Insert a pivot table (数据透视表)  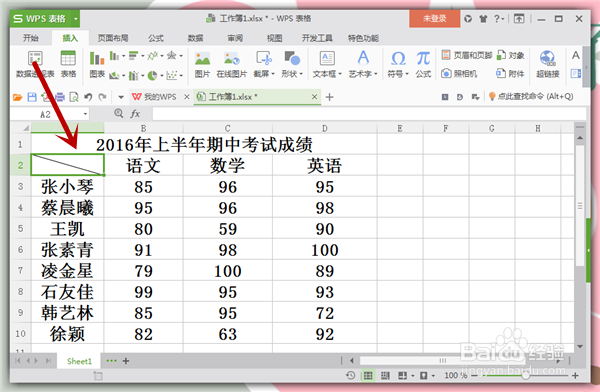(35, 64)
